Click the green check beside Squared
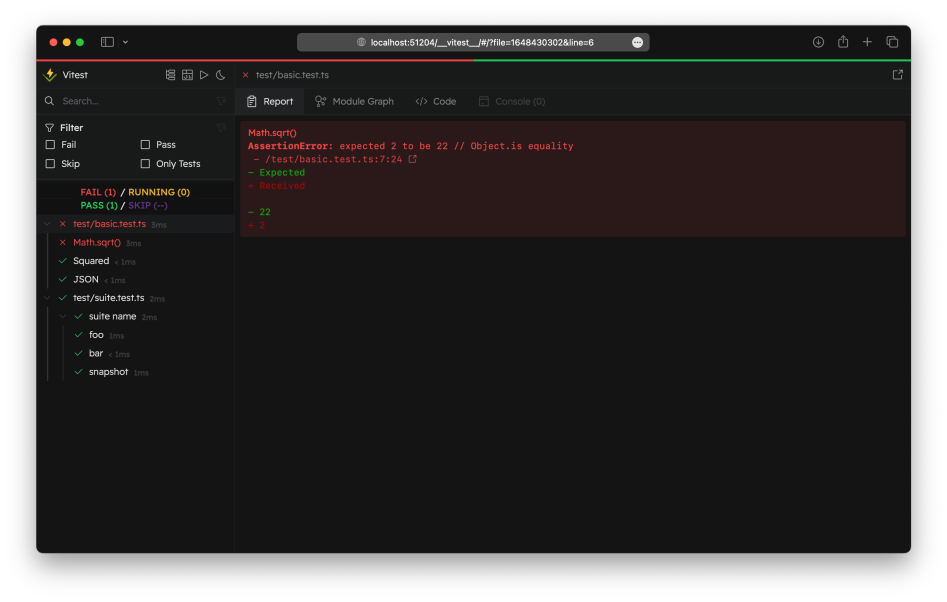 pyautogui.click(x=63, y=261)
